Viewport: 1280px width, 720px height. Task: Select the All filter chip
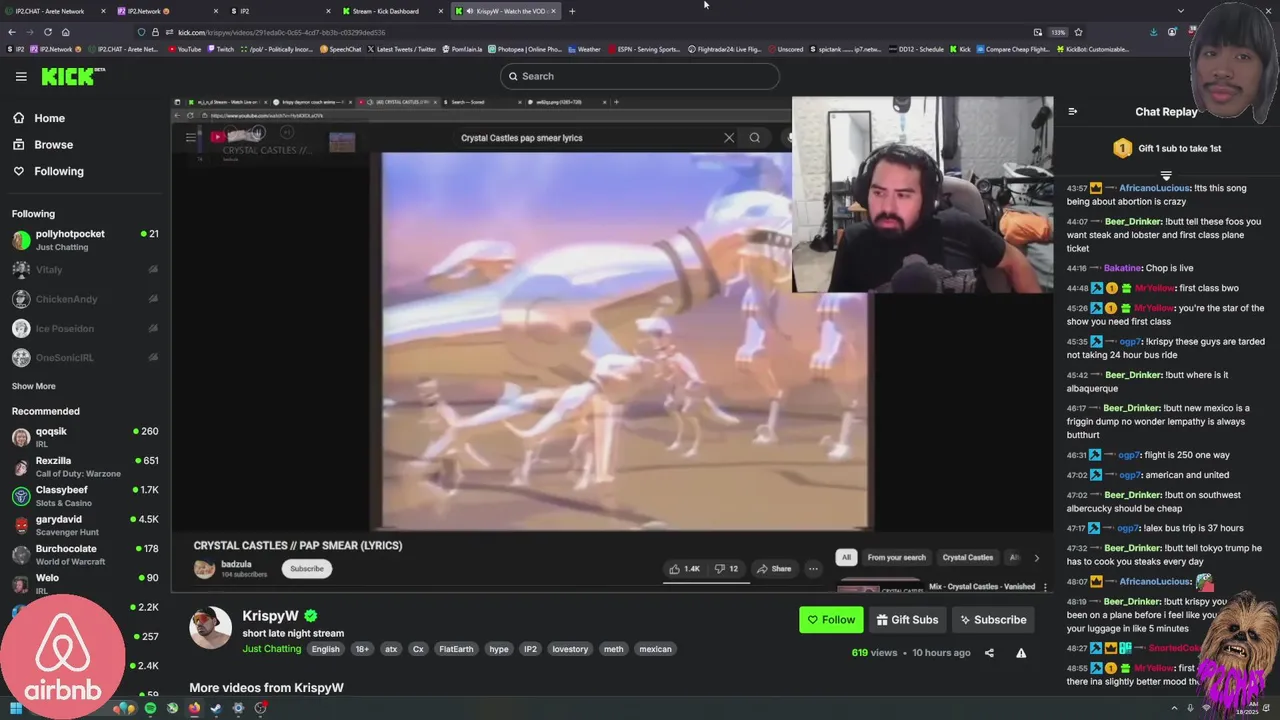click(846, 557)
